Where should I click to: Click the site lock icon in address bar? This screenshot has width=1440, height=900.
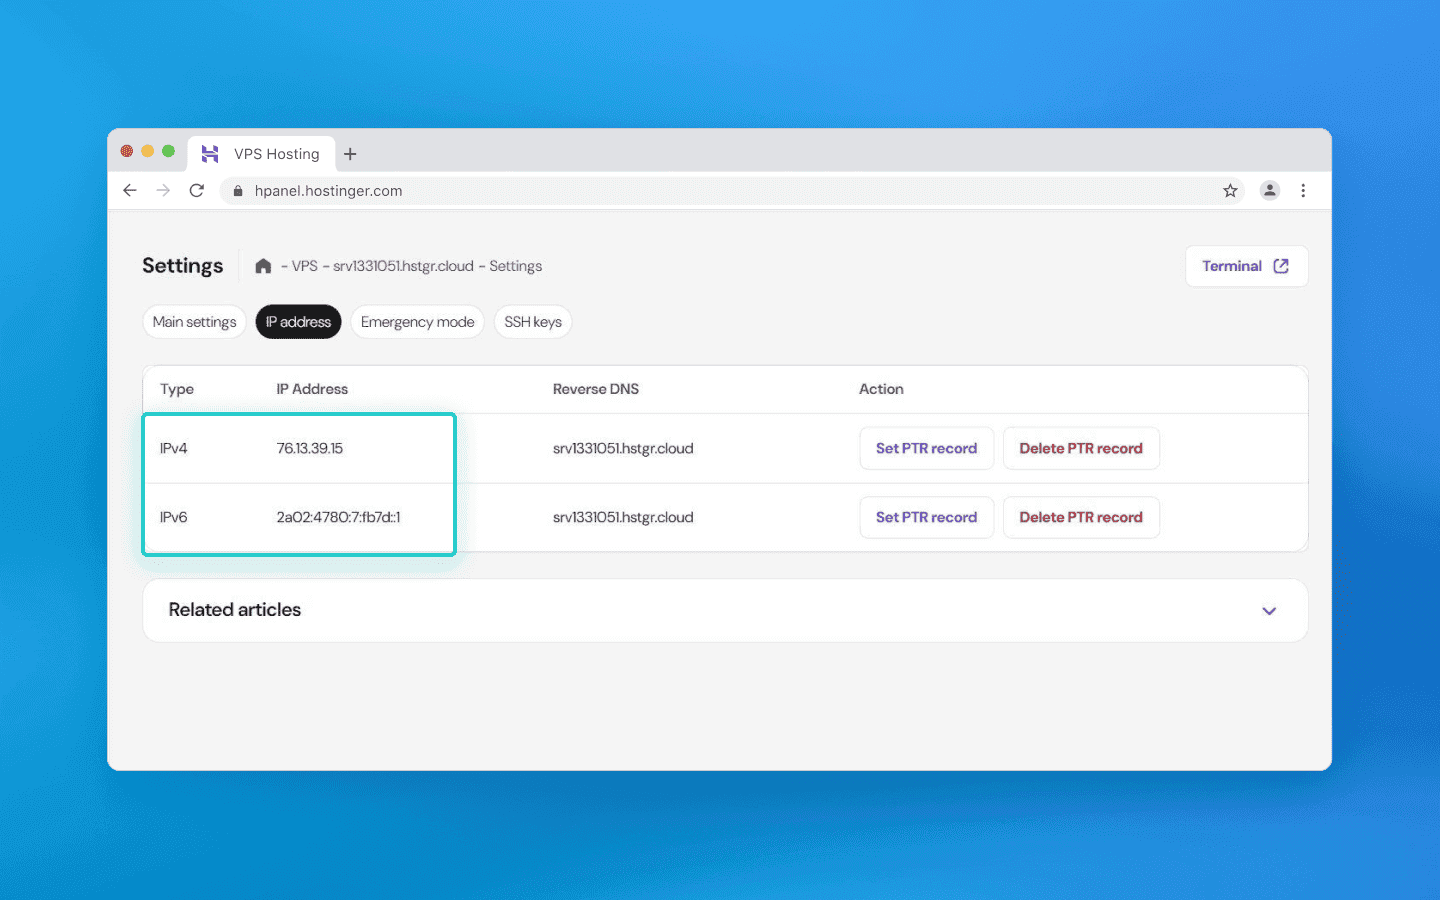coord(238,191)
